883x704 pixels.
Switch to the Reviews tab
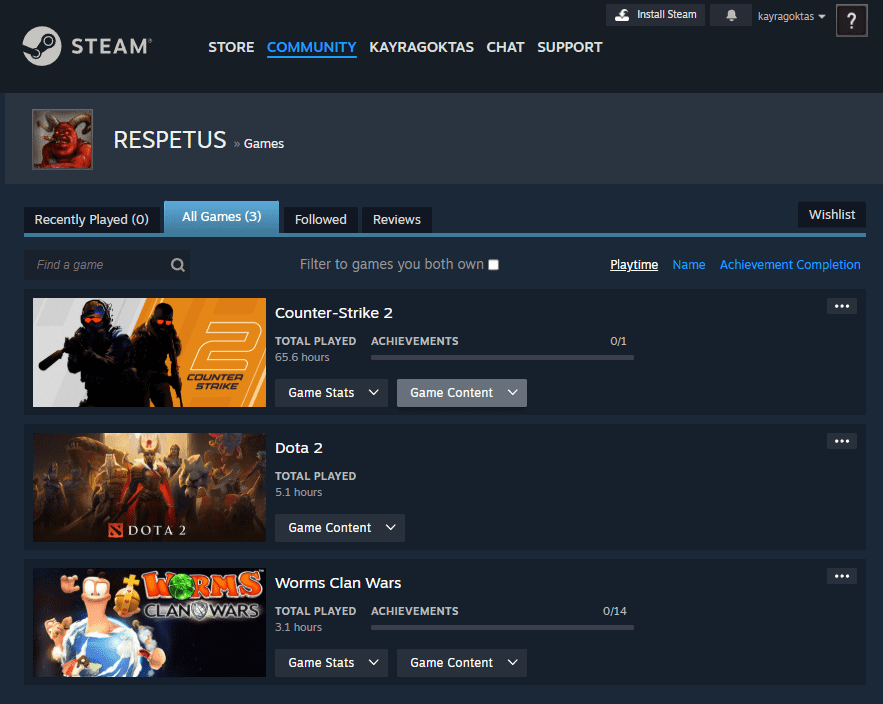396,220
